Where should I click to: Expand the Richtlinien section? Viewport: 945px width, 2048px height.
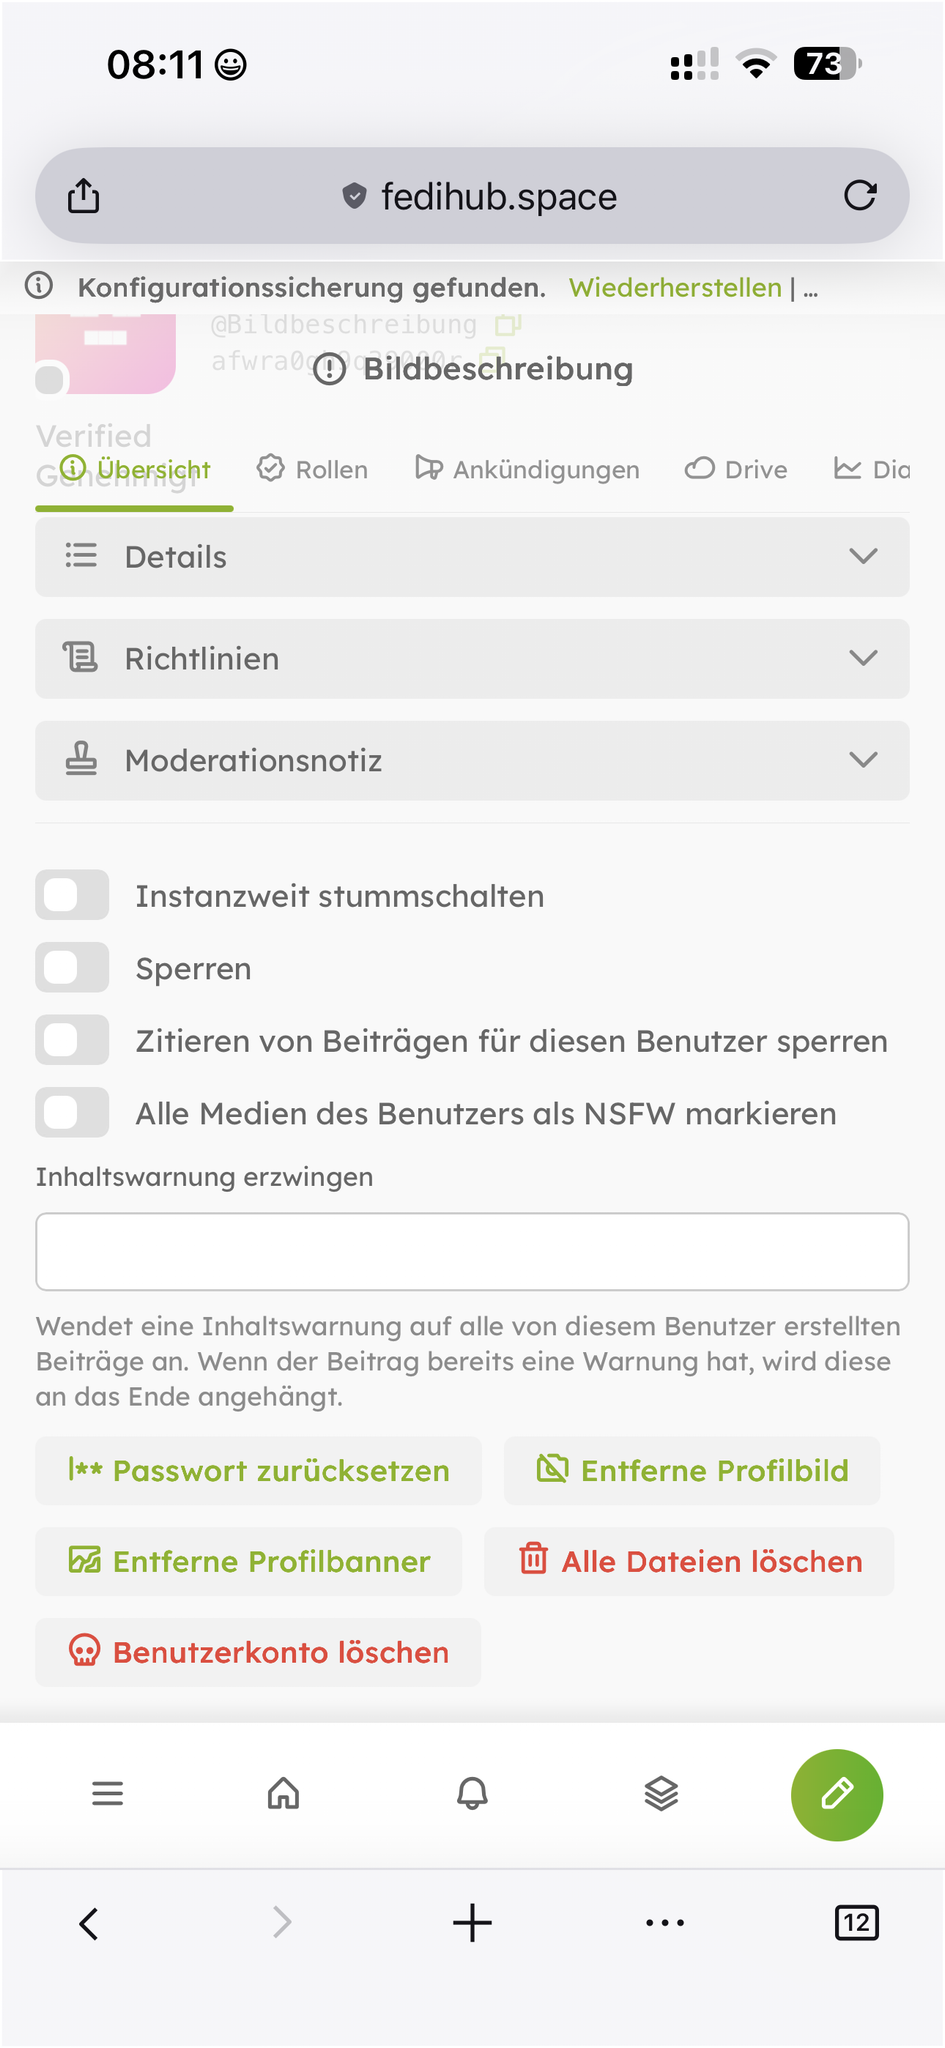[472, 659]
